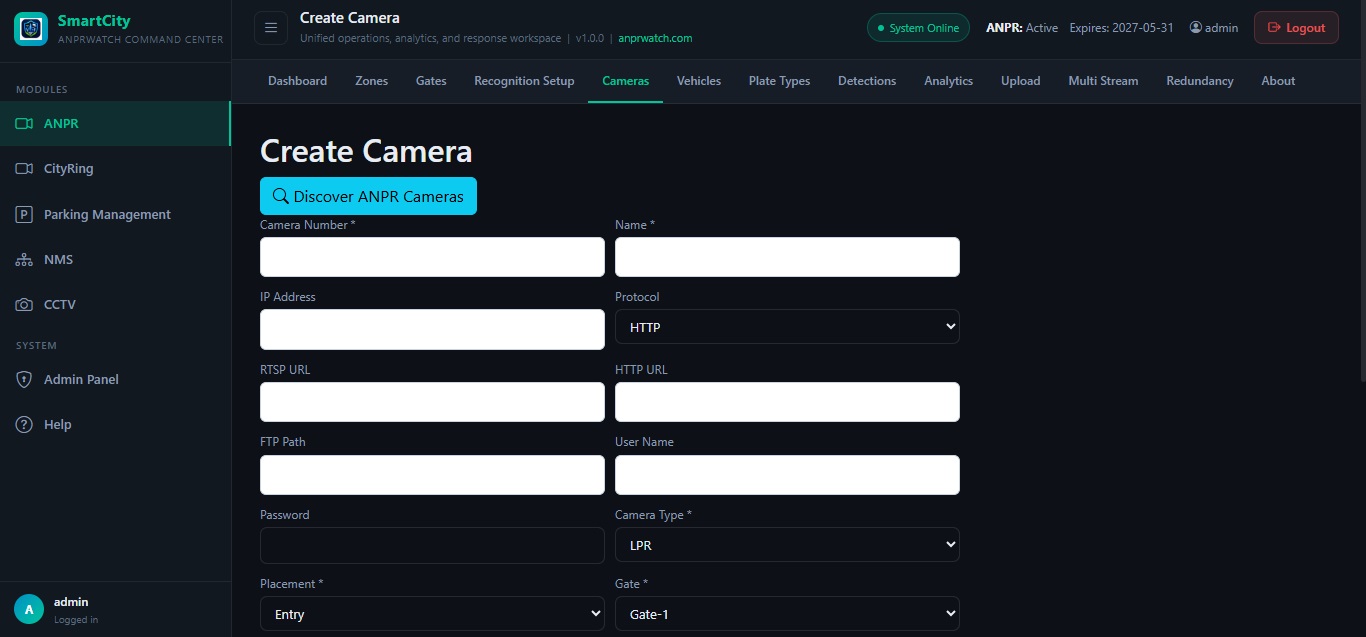The height and width of the screenshot is (637, 1366).
Task: Click the 'Expires: 2027-05-31' text
Action: click(1121, 28)
